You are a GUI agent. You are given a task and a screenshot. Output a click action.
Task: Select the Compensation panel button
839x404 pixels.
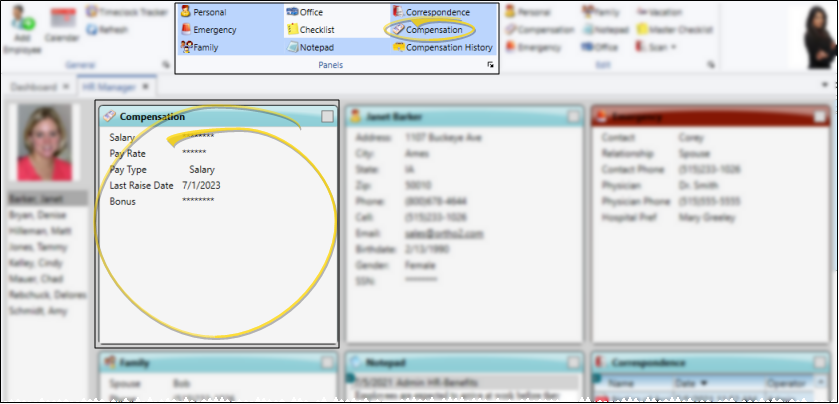point(430,30)
